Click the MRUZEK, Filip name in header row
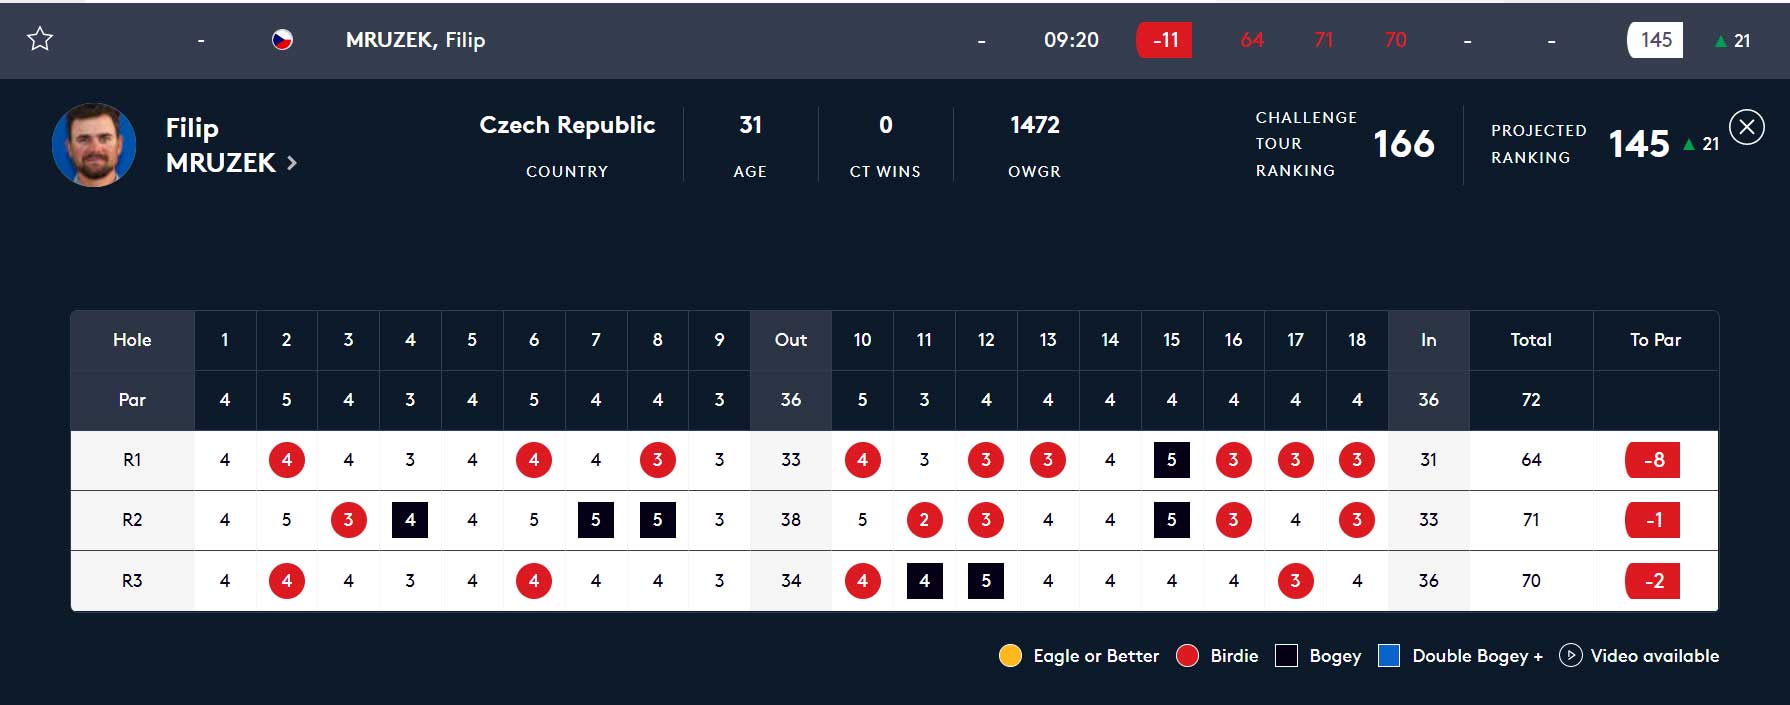 [x=415, y=40]
